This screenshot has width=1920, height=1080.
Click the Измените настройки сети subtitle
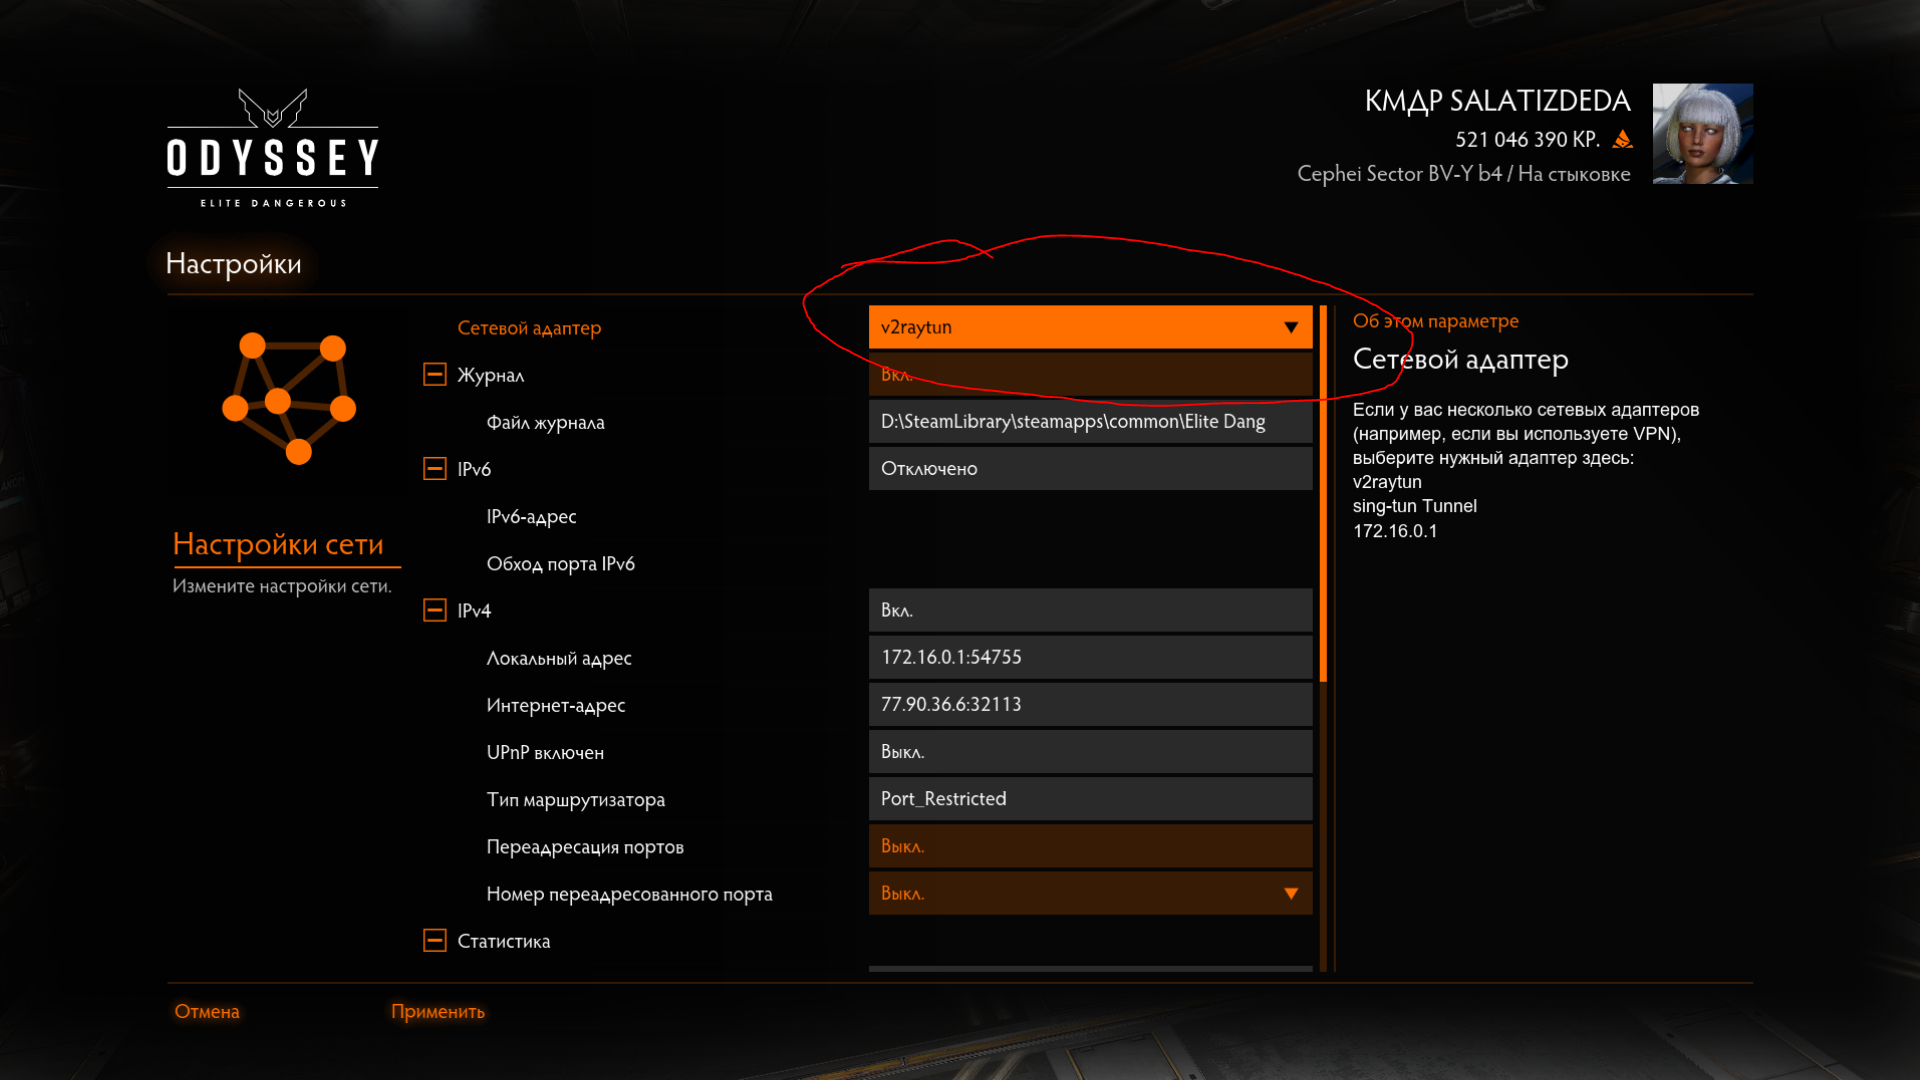281,586
